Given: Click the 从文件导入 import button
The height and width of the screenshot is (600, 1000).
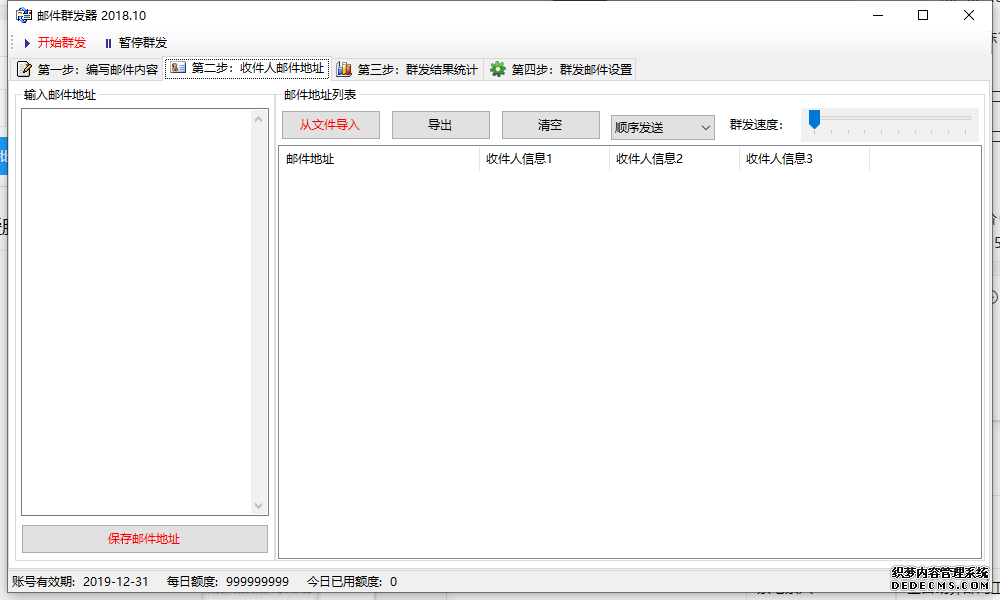Looking at the screenshot, I should (330, 124).
